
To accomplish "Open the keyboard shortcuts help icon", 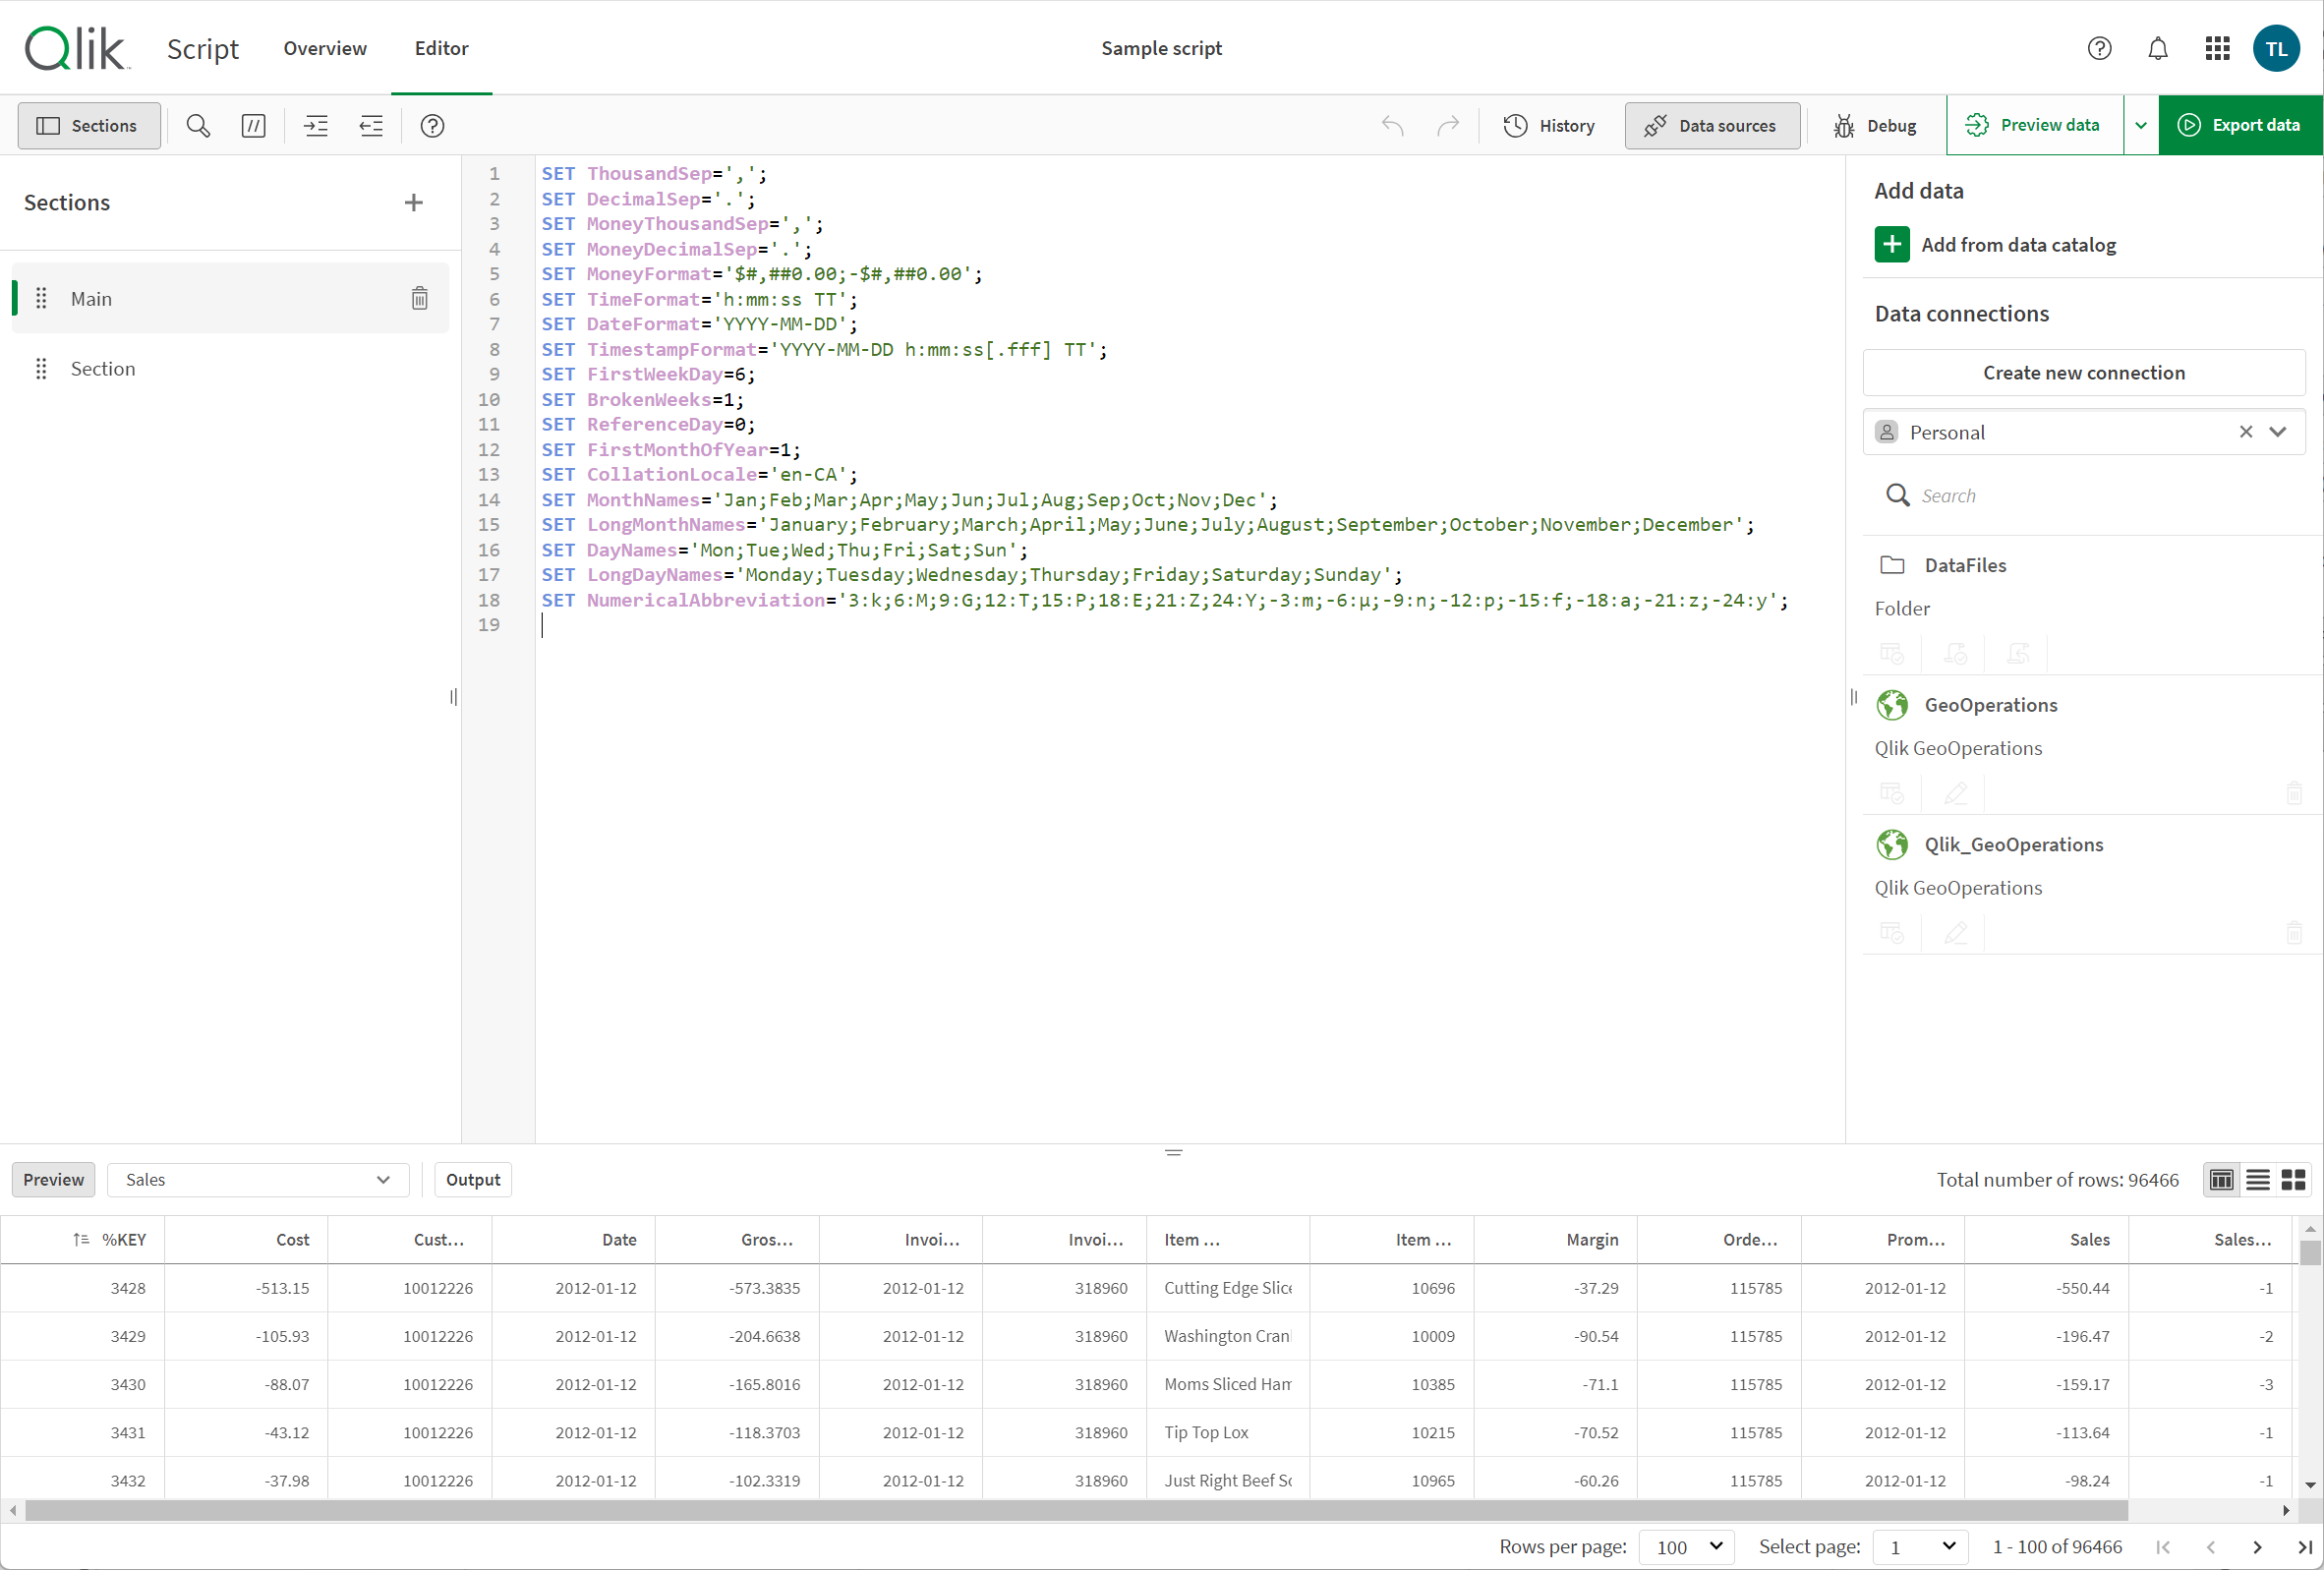I will (x=433, y=125).
